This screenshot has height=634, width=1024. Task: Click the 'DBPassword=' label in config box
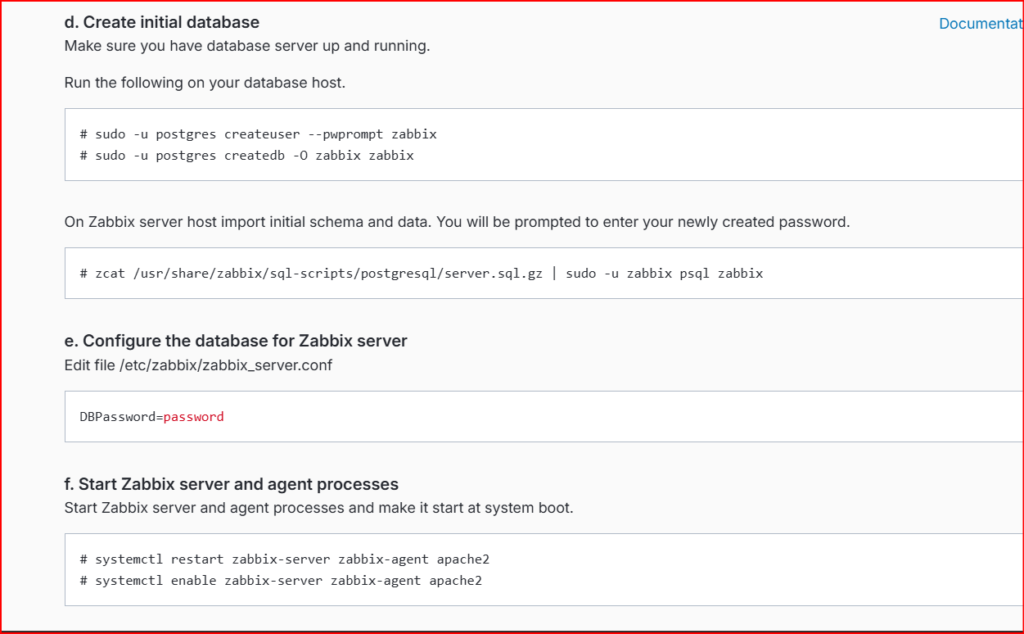pos(121,417)
